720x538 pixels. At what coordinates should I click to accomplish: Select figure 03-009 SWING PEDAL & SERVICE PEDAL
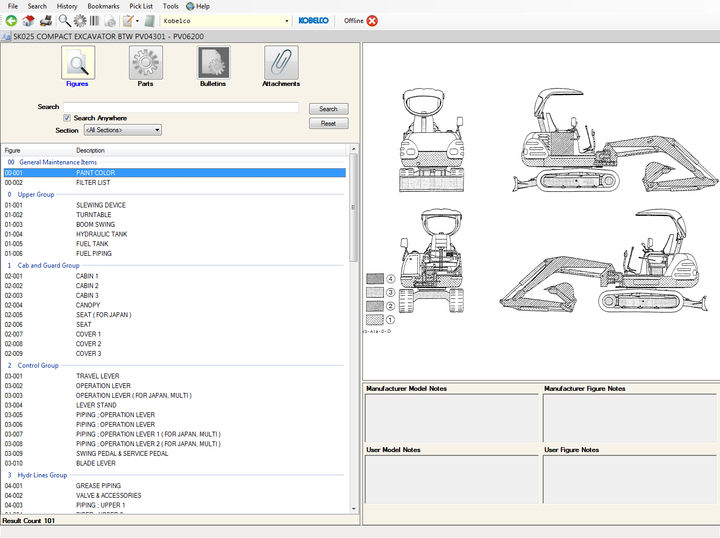click(174, 454)
